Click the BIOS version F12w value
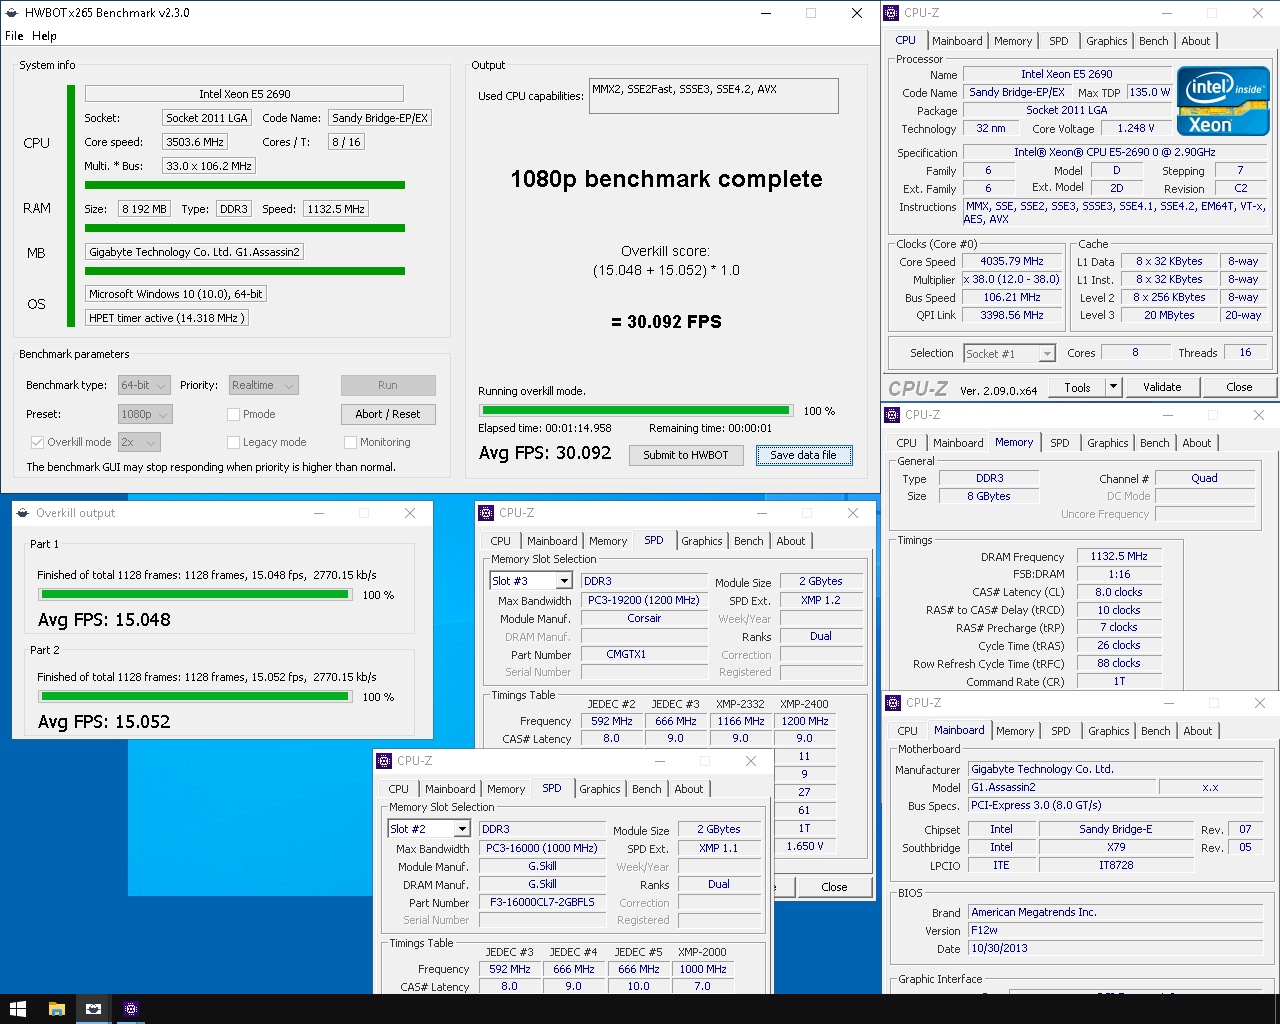The width and height of the screenshot is (1280, 1024). point(1115,930)
